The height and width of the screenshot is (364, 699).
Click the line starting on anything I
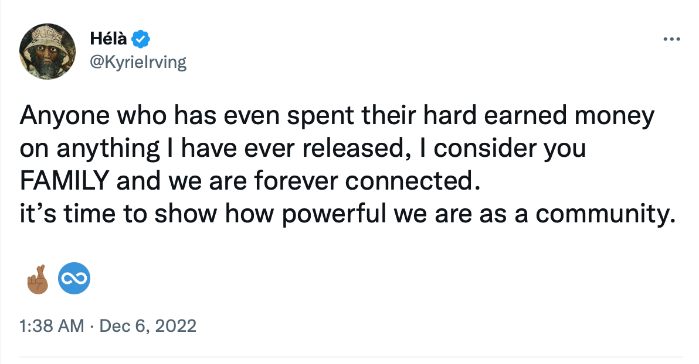tap(303, 149)
